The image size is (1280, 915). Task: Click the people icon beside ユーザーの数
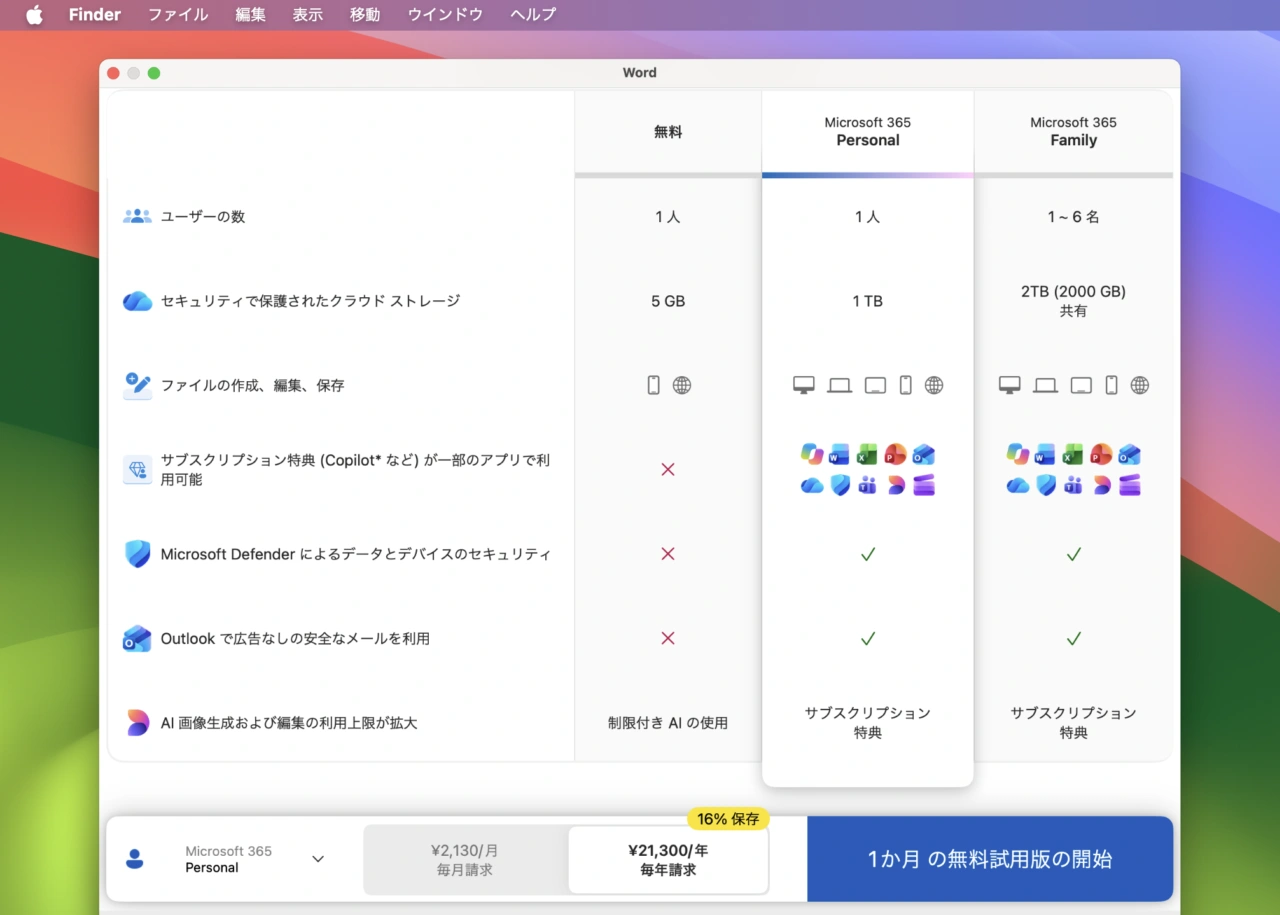(x=137, y=216)
